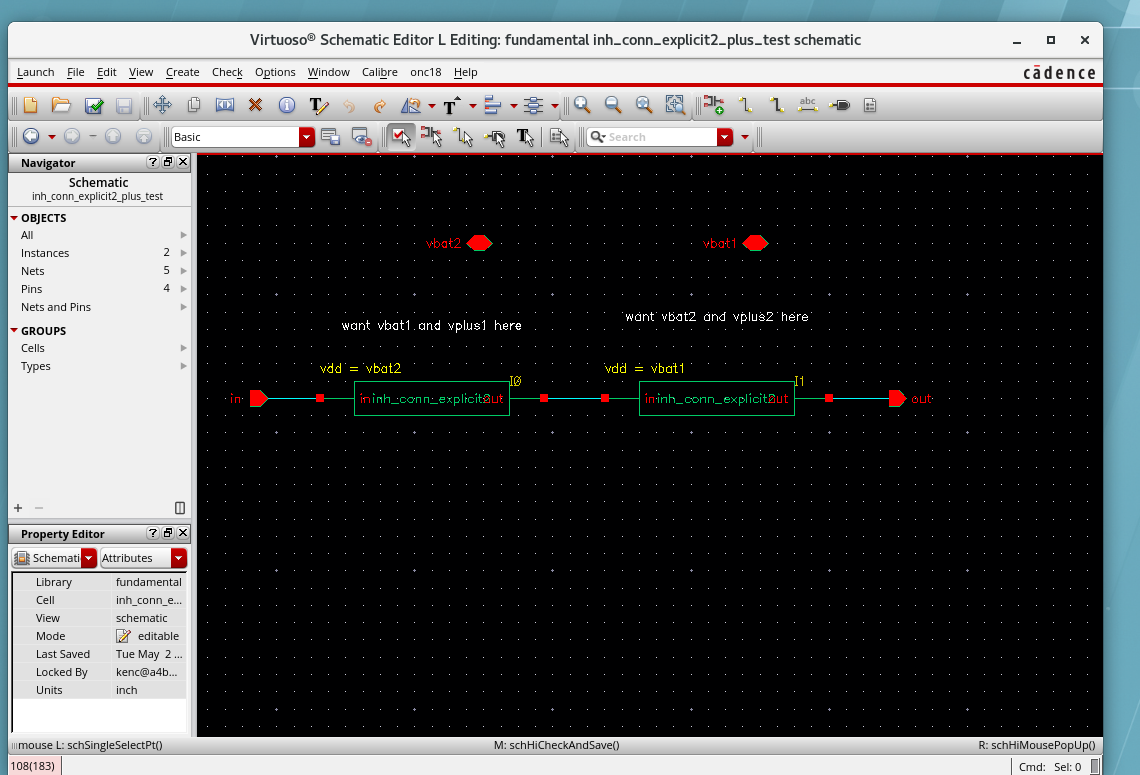This screenshot has height=775, width=1140.
Task: Select the narrow wire tool
Action: point(745,105)
